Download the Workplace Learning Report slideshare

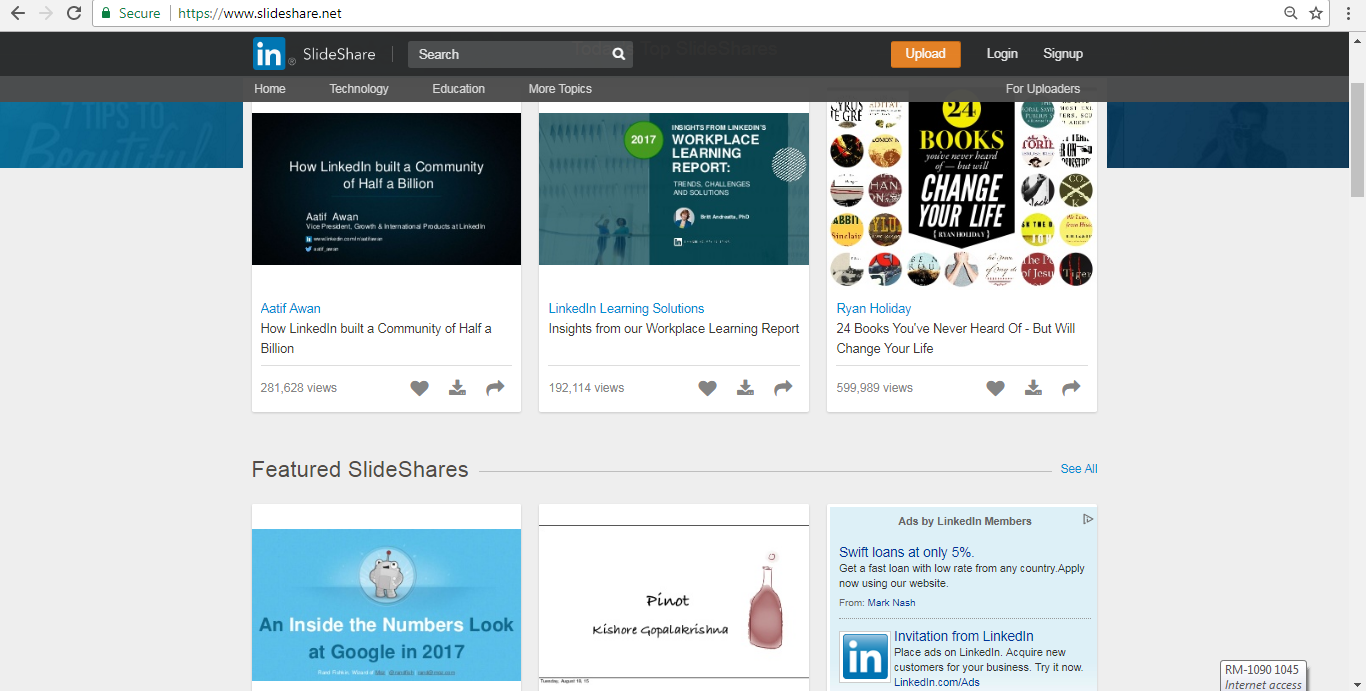pyautogui.click(x=746, y=388)
